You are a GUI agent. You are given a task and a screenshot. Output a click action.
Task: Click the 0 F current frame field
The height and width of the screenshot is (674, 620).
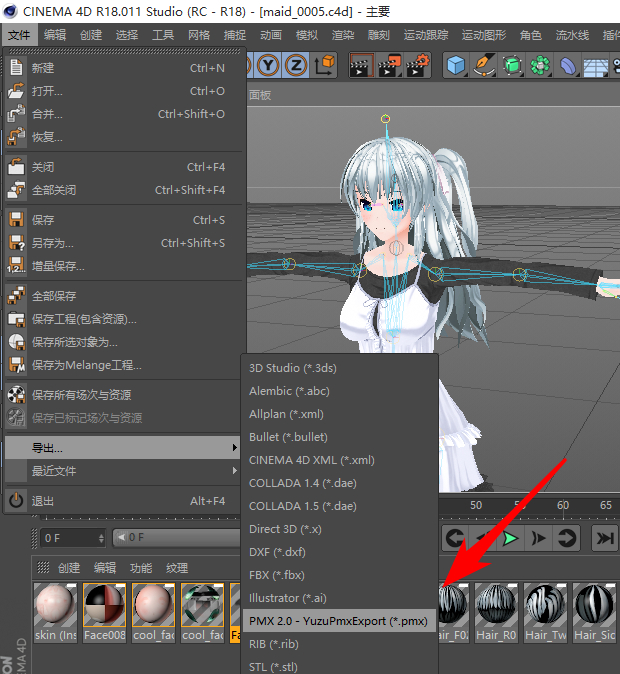73,538
